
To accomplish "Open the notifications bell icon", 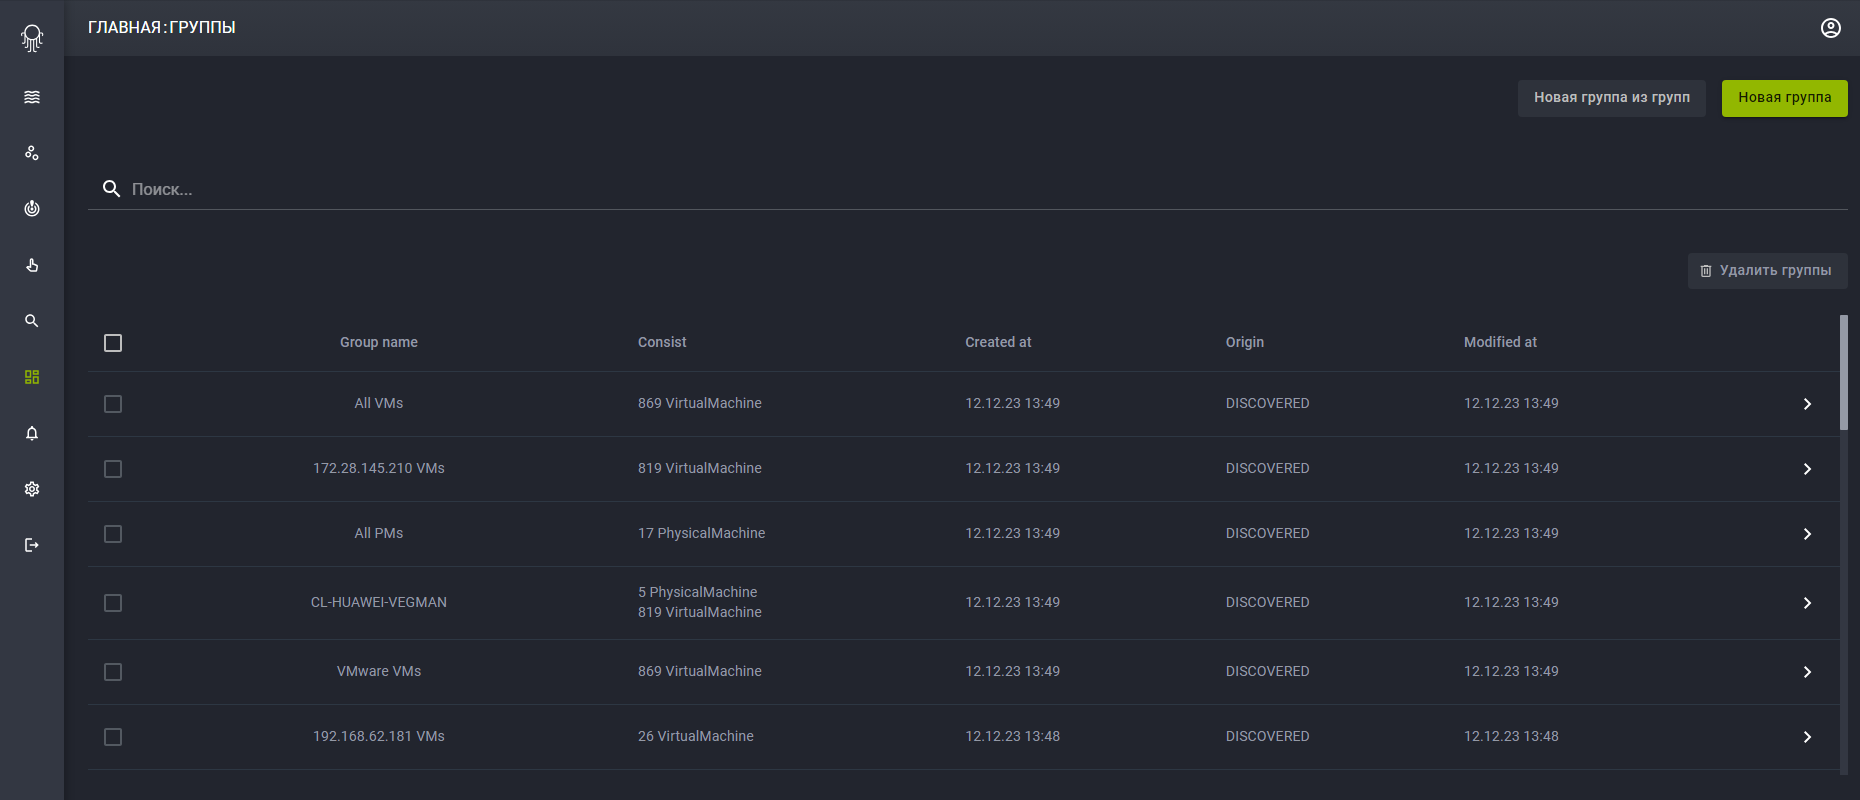I will 32,433.
